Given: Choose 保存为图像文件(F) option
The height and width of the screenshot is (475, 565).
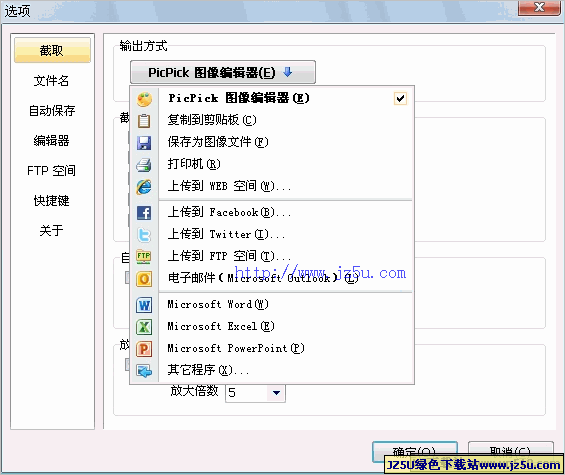Looking at the screenshot, I should (x=272, y=142).
